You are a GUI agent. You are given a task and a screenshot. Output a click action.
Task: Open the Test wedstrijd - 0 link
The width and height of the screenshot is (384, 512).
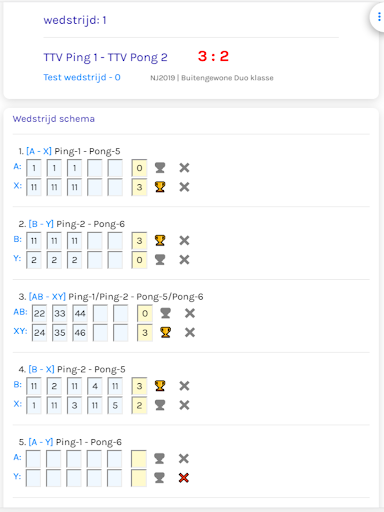point(82,77)
